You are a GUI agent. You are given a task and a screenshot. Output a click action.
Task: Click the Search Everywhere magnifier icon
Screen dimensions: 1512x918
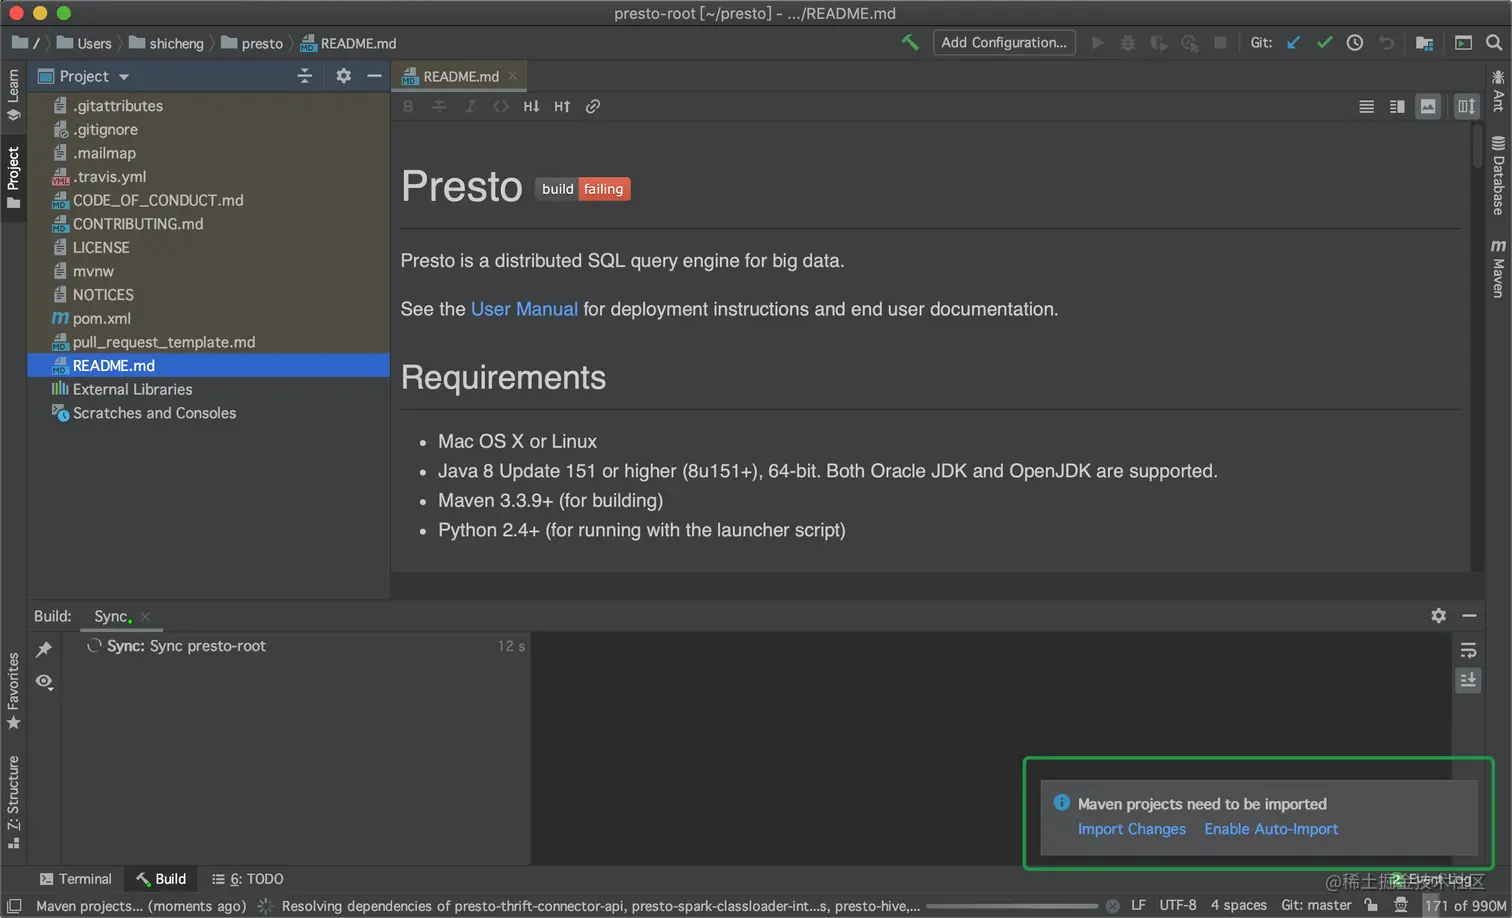point(1494,43)
